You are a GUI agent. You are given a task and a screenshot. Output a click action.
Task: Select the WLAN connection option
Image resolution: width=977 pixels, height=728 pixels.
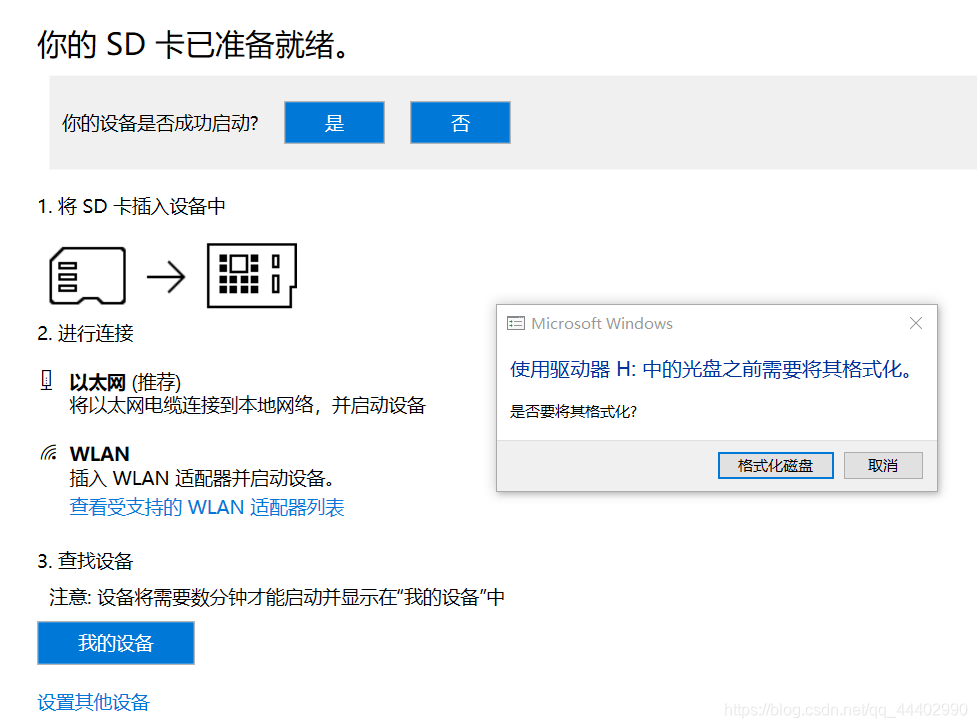point(100,452)
